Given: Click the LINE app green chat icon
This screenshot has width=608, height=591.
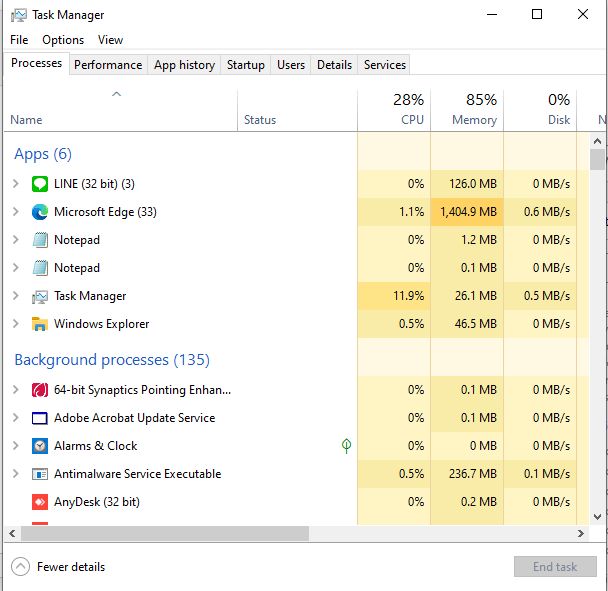Looking at the screenshot, I should tap(40, 184).
